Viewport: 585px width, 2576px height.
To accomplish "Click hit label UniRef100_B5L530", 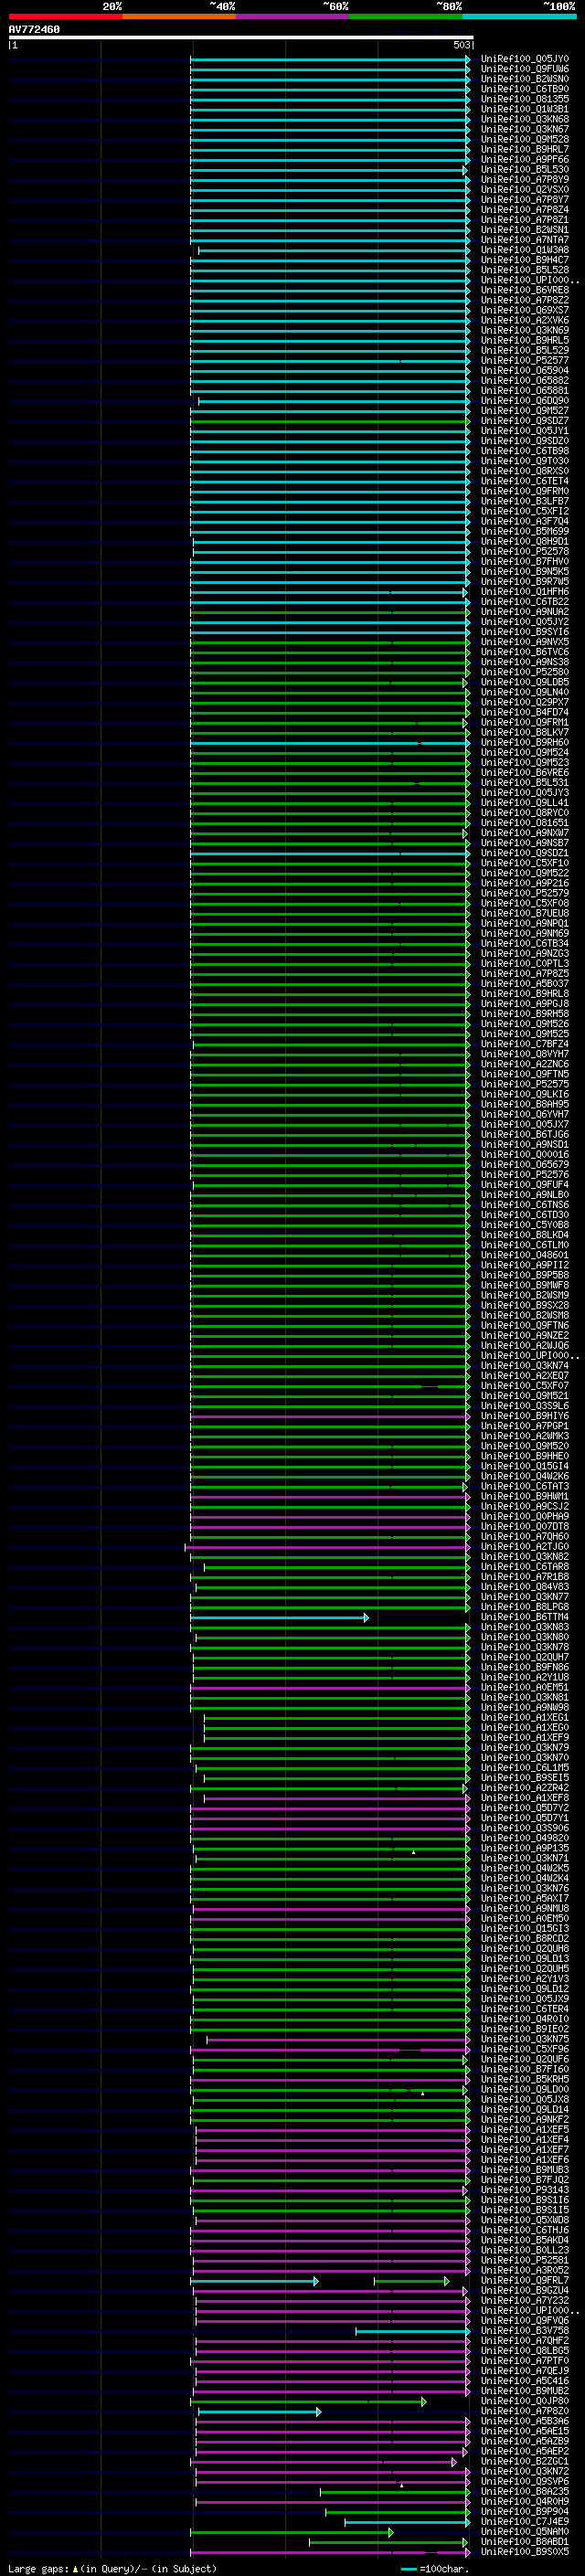I will [x=524, y=170].
